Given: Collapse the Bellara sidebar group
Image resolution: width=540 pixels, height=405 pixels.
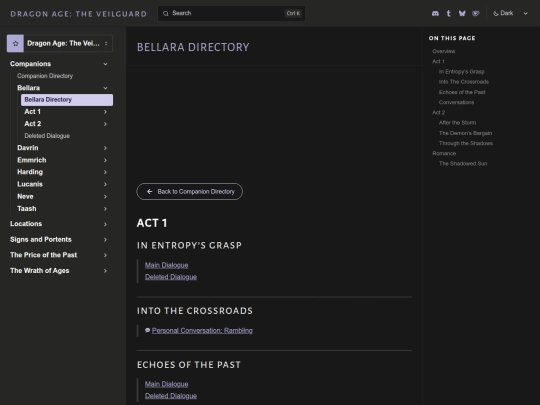Looking at the screenshot, I should coord(105,88).
